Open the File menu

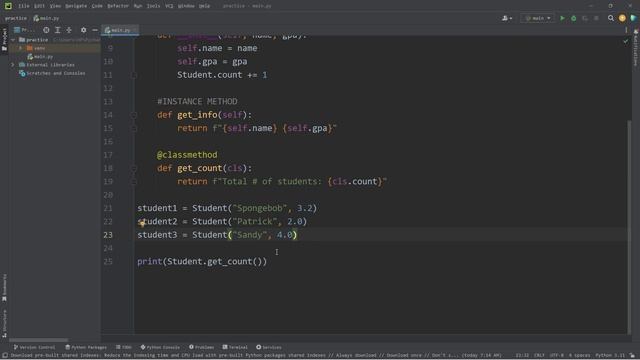pos(24,6)
